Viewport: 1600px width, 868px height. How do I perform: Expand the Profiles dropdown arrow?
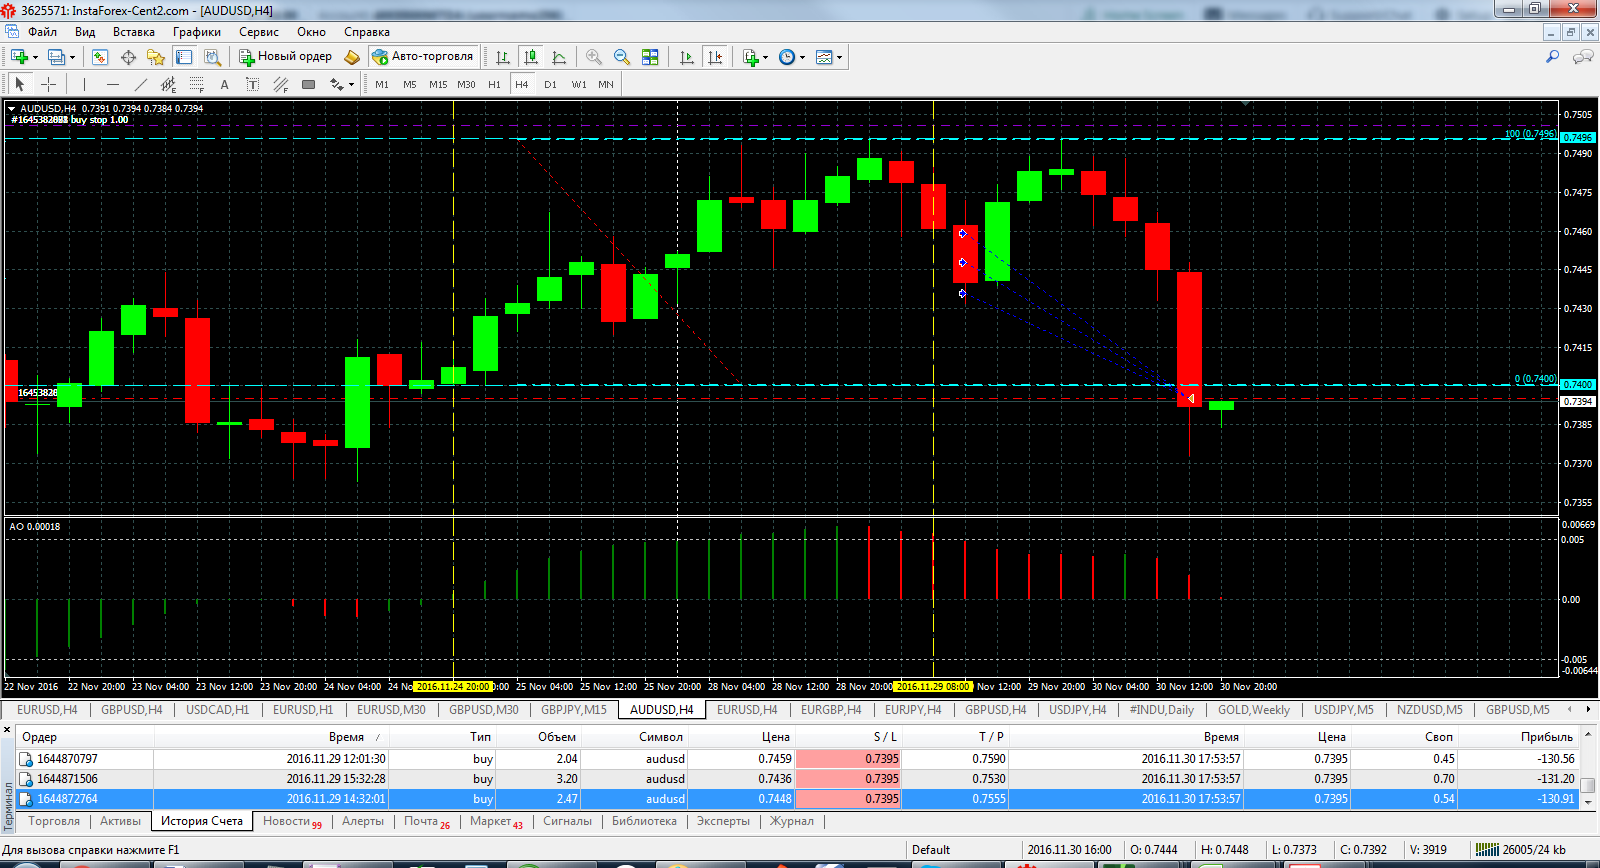coord(73,57)
